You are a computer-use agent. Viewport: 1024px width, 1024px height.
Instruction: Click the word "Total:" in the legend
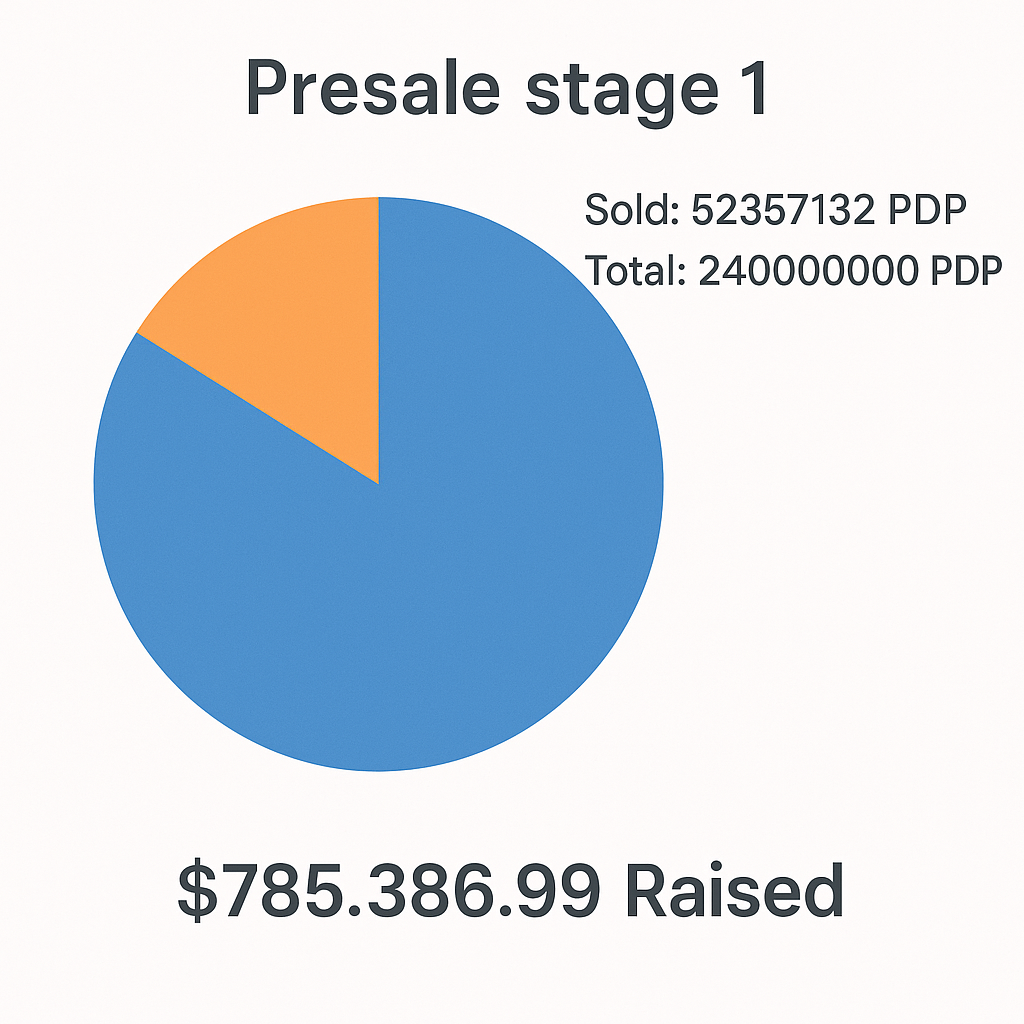(x=634, y=271)
